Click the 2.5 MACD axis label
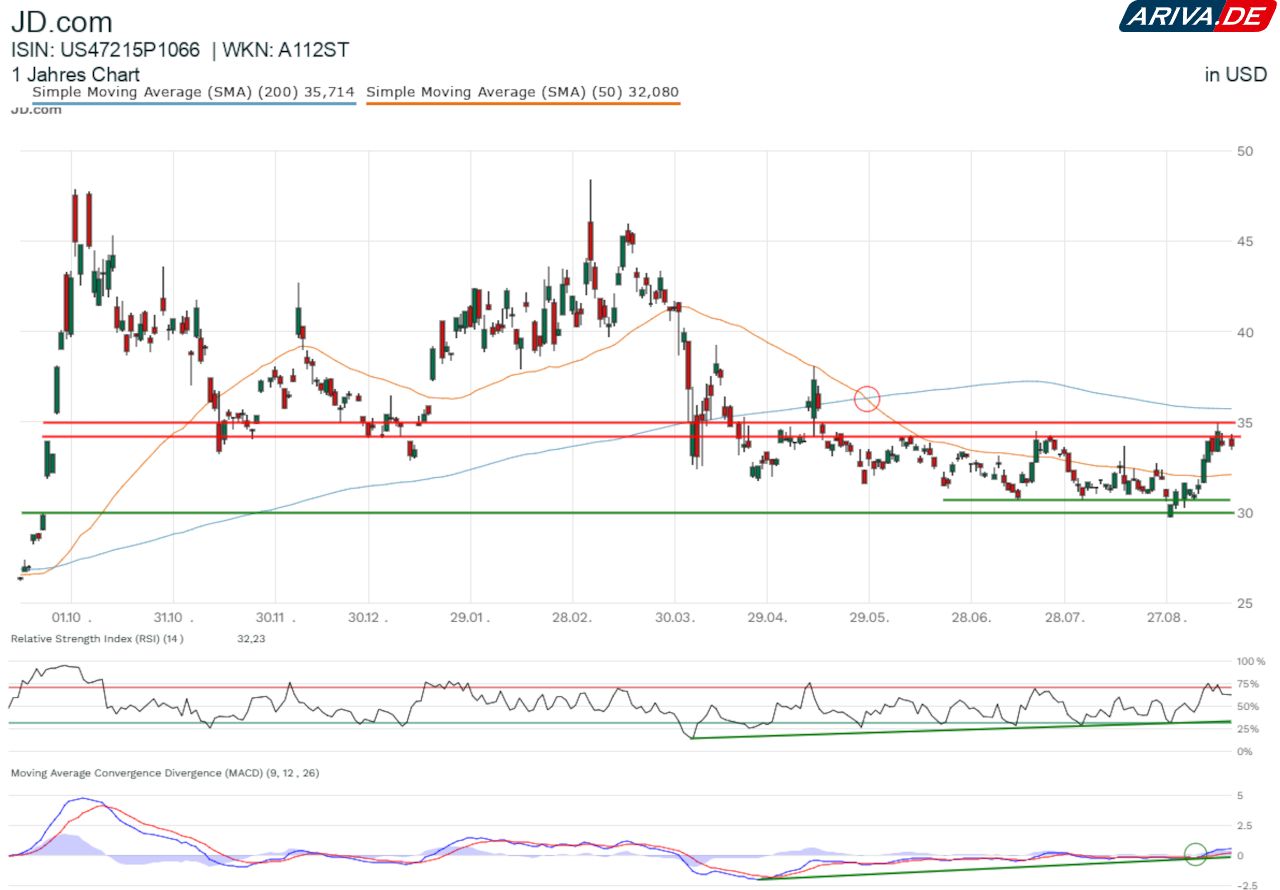 tap(1246, 826)
